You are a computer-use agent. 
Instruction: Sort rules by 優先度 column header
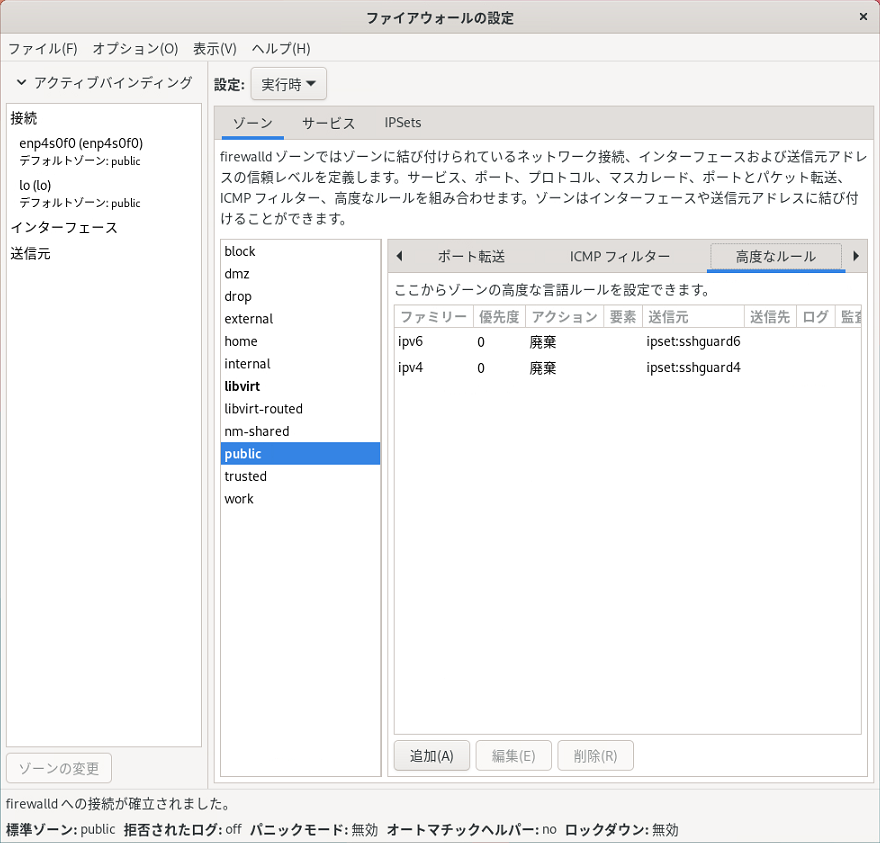(x=499, y=317)
